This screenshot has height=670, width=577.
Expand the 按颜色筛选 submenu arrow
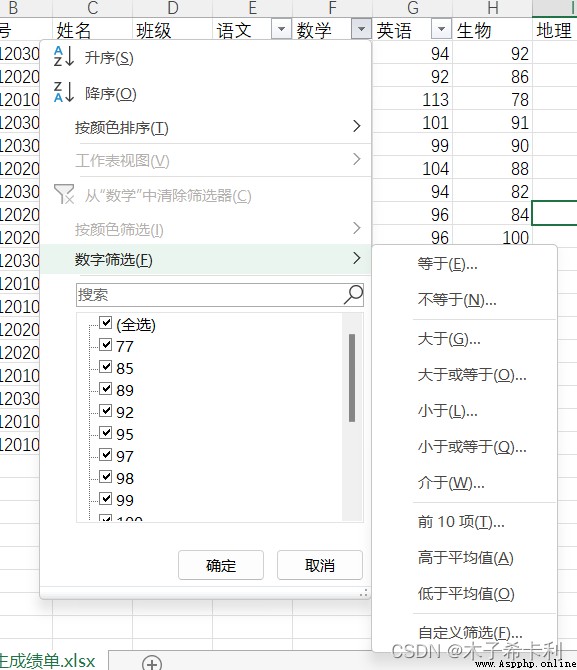point(356,228)
